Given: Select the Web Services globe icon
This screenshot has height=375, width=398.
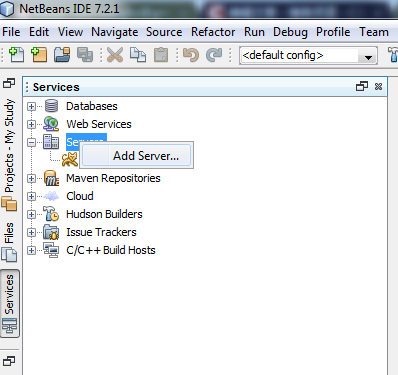Looking at the screenshot, I should pos(51,124).
